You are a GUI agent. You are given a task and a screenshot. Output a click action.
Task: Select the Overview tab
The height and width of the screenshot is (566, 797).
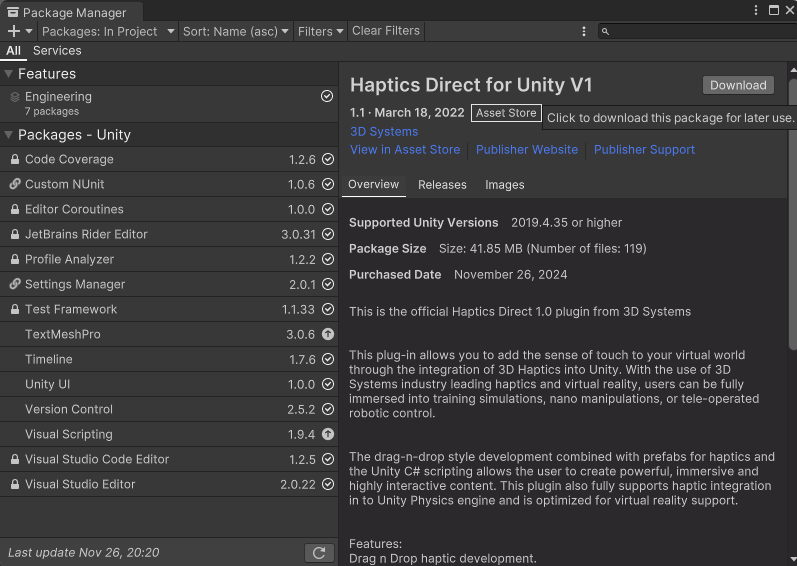374,185
